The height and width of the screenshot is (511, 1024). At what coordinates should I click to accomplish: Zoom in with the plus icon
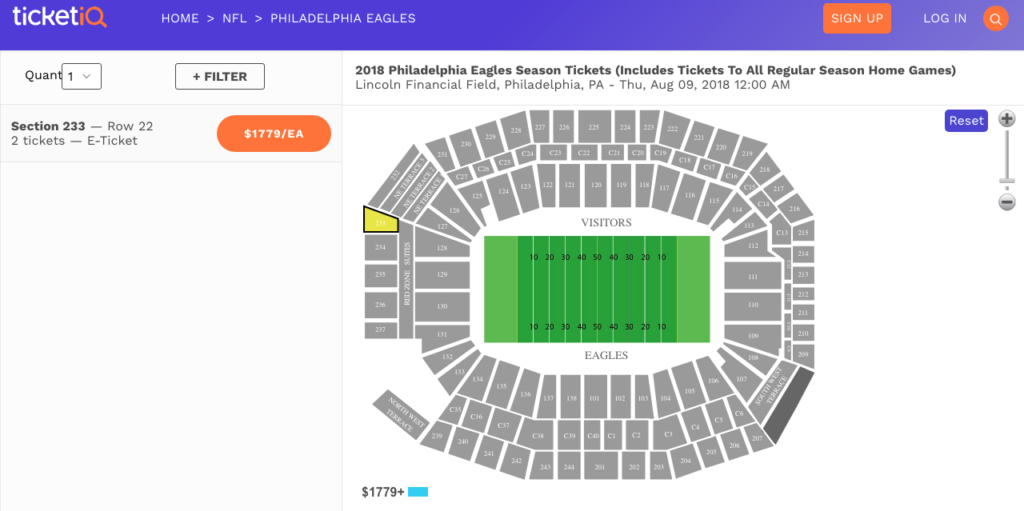click(x=1006, y=119)
